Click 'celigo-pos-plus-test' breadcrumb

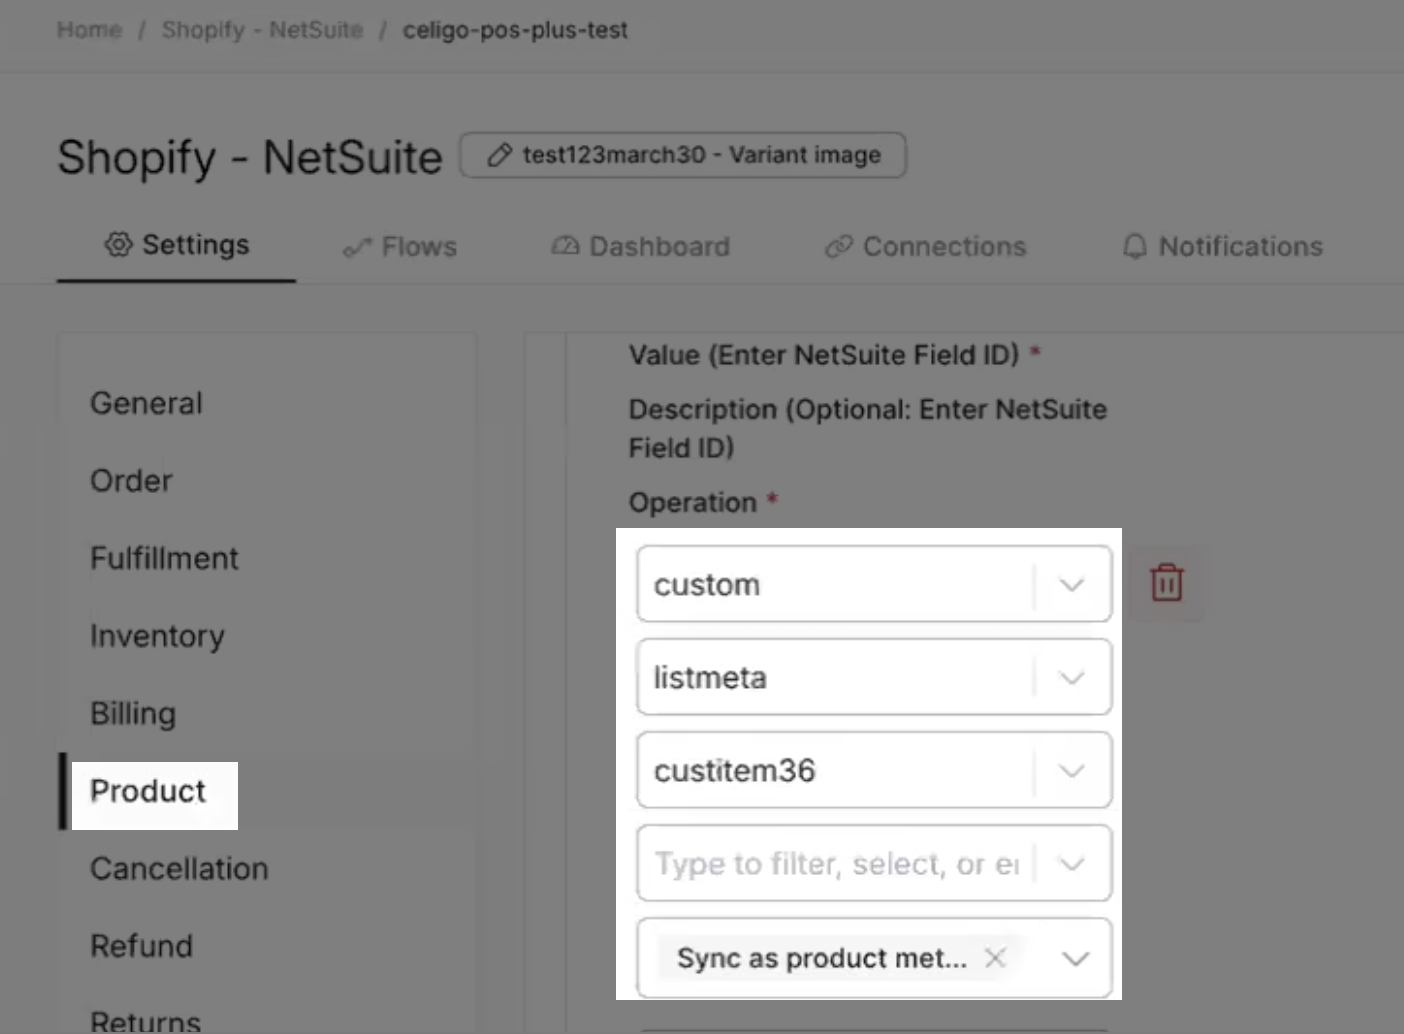tap(515, 30)
